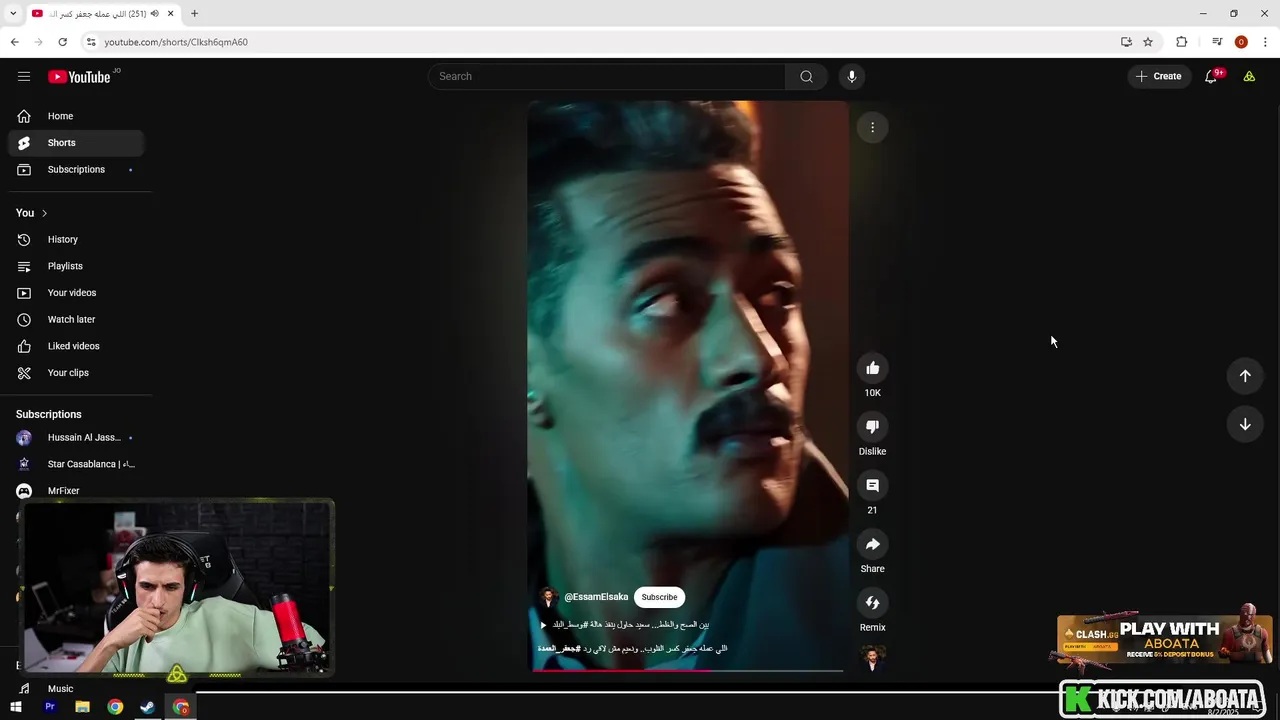View site information icon in address bar
This screenshot has width=1280, height=720.
(90, 42)
